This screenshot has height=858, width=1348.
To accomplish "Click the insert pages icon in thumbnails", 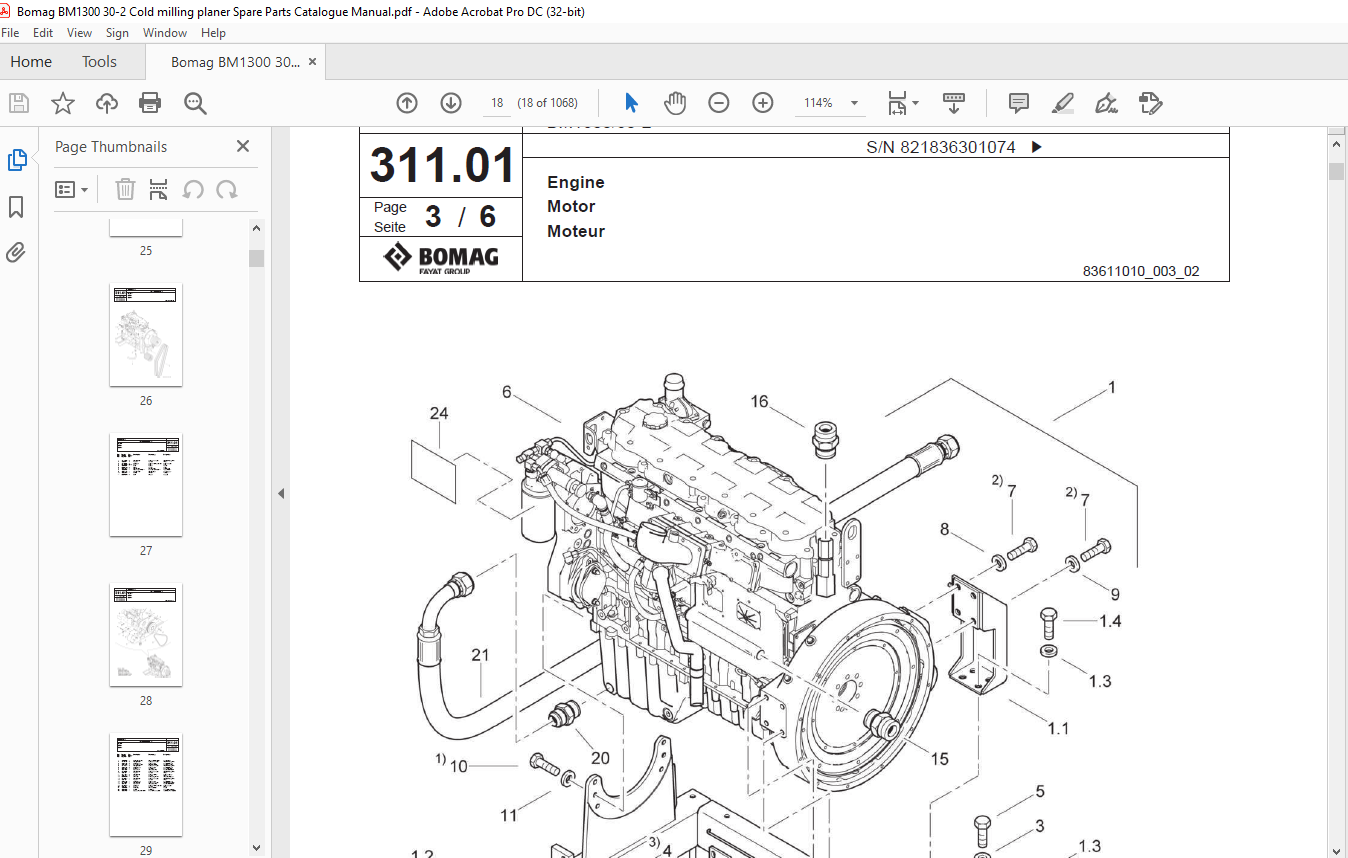I will tap(158, 189).
